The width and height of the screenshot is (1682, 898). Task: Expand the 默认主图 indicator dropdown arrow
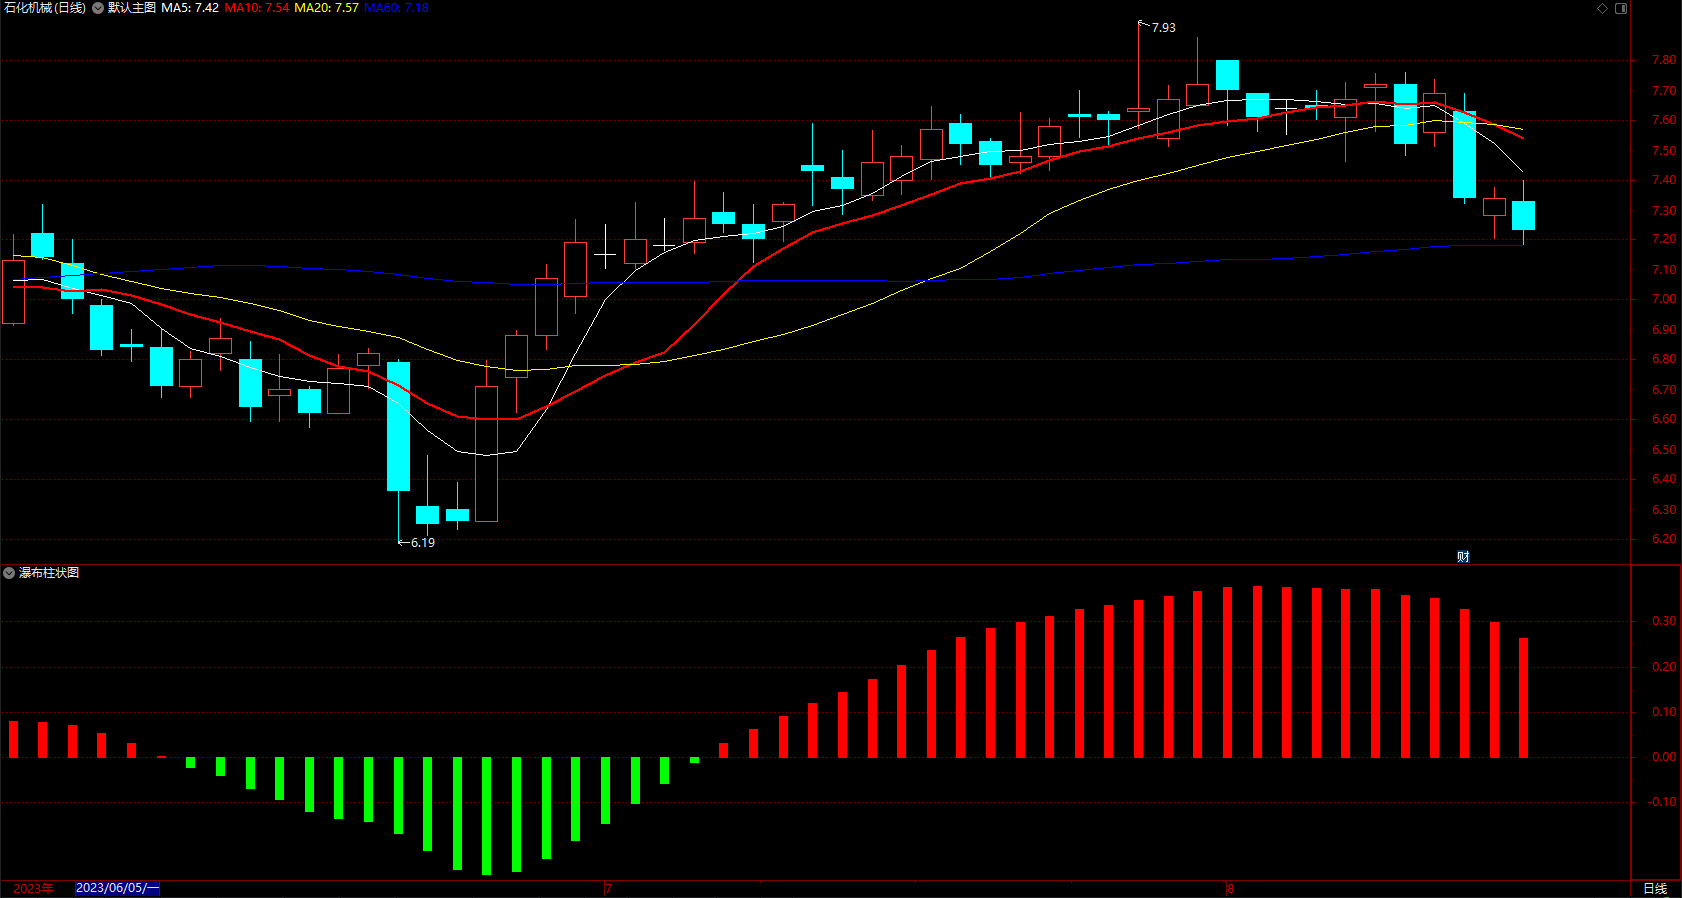pyautogui.click(x=98, y=8)
